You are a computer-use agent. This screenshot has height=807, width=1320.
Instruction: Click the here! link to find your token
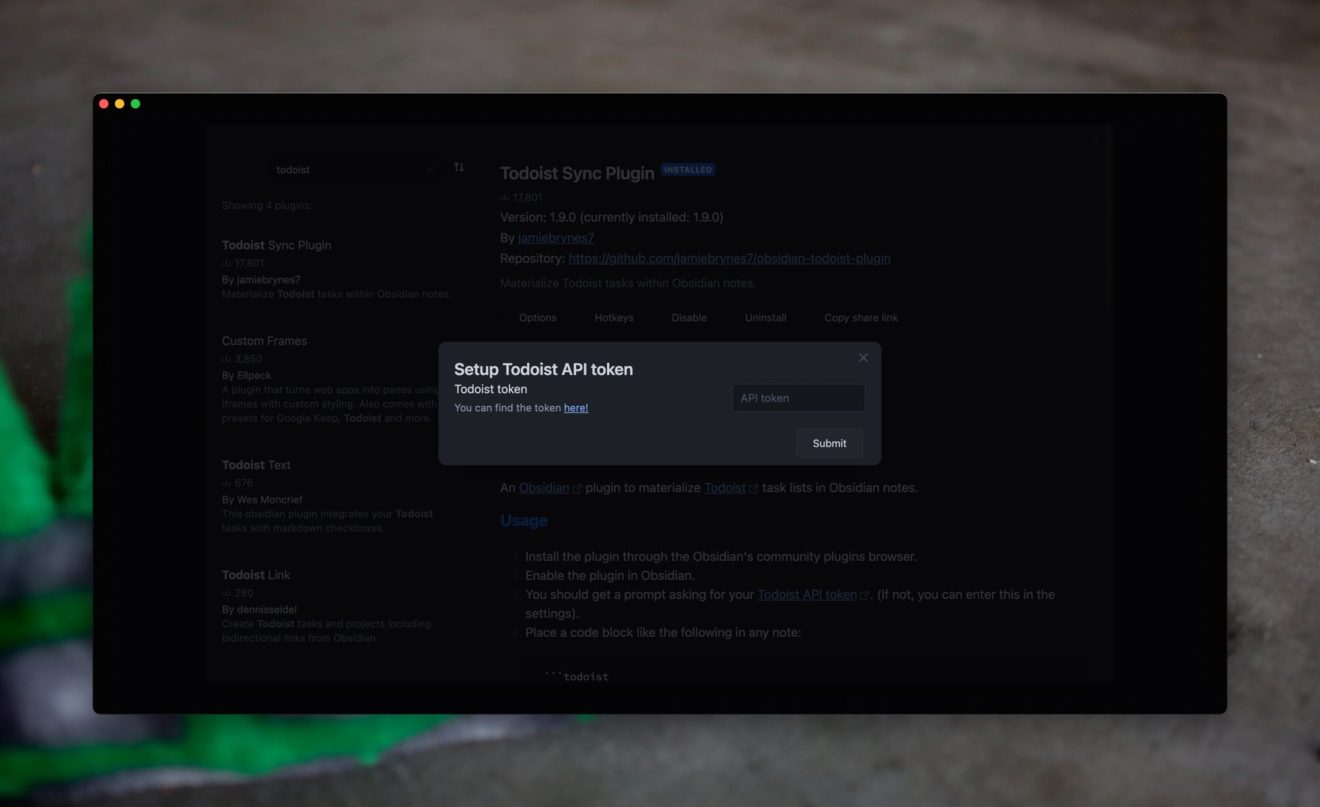(x=577, y=407)
